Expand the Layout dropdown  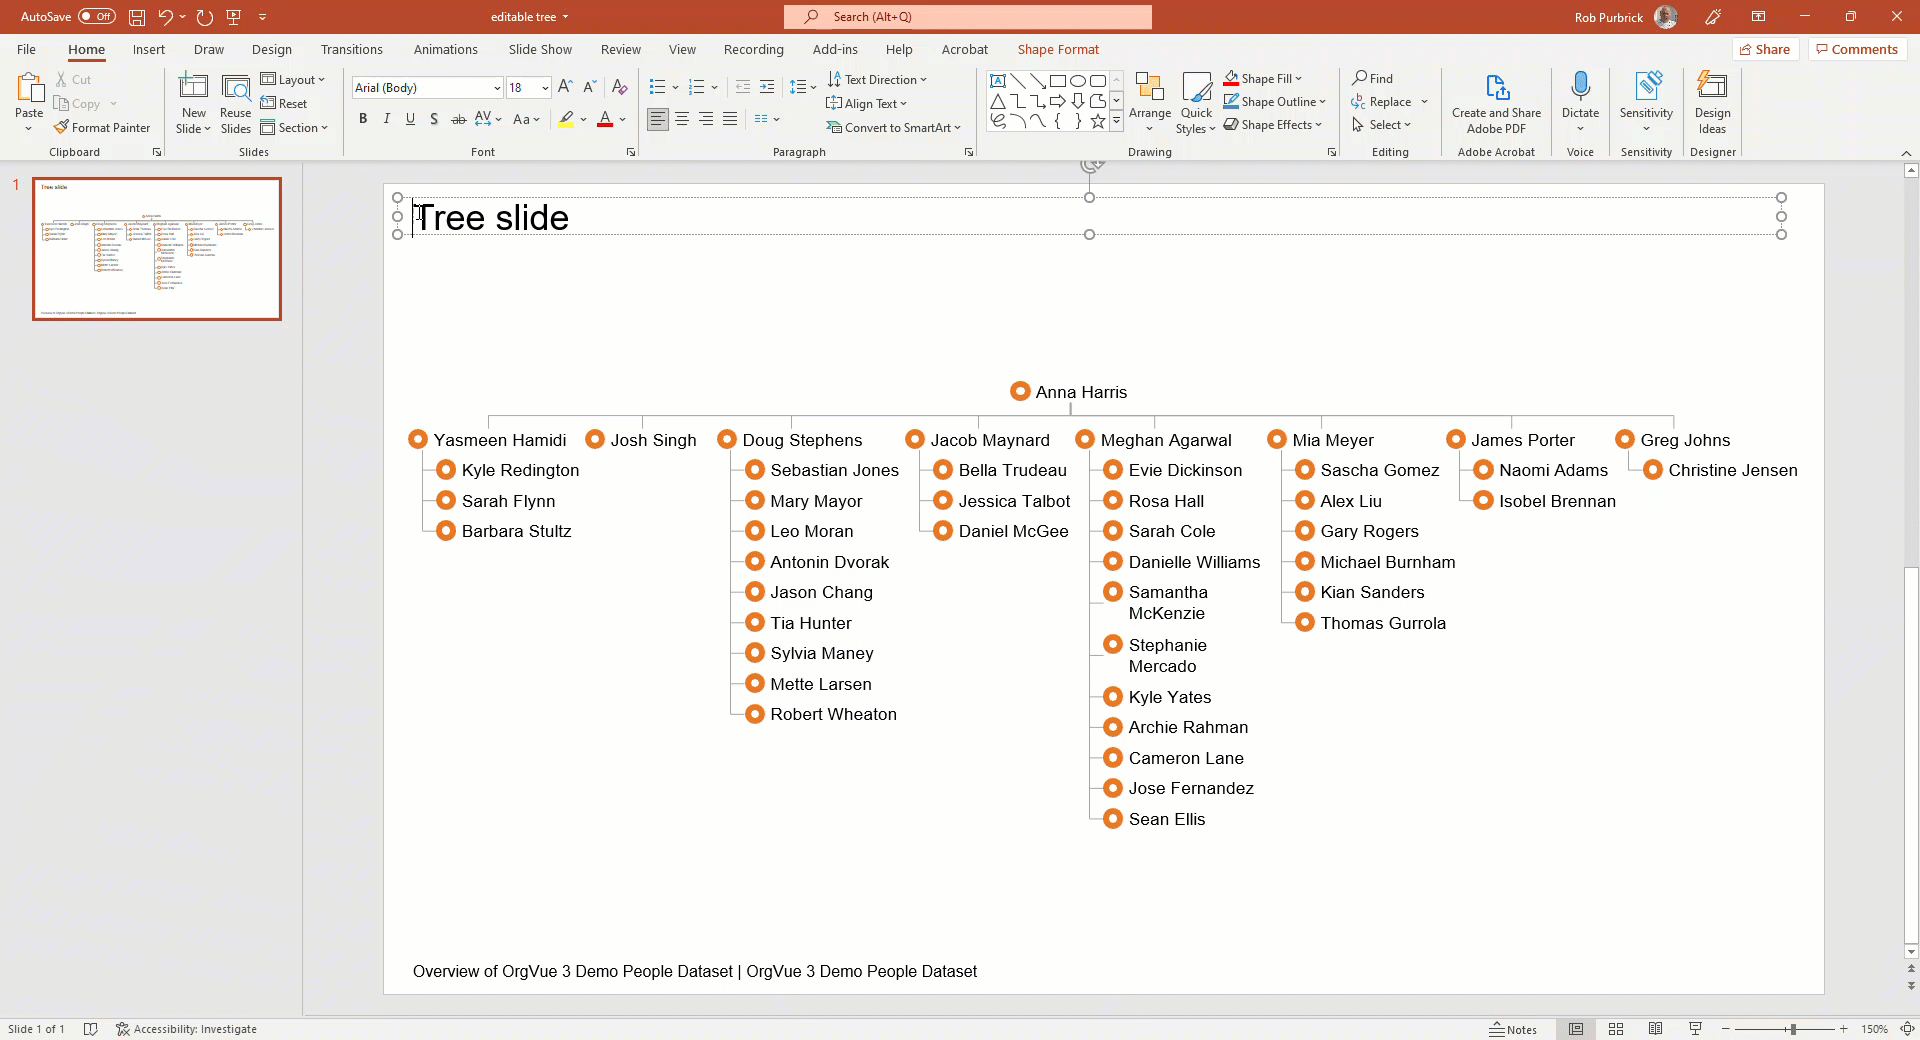click(x=293, y=79)
